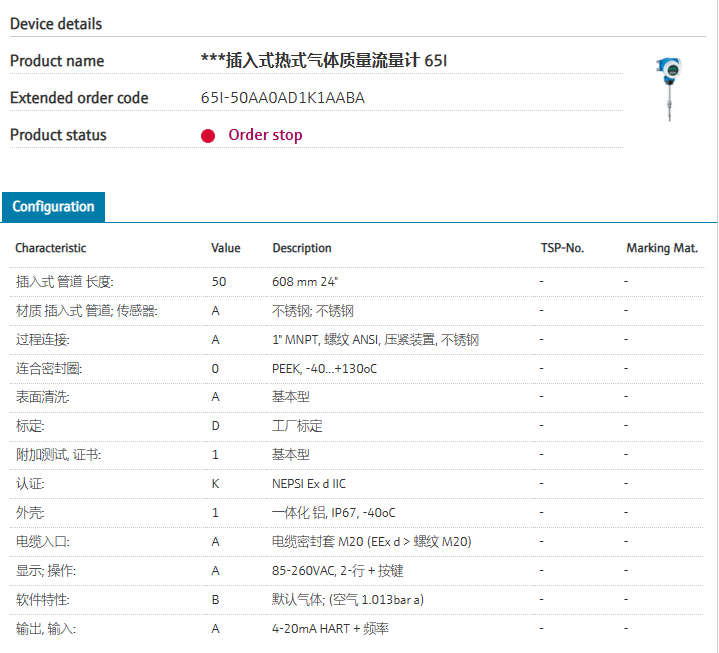Click the flowmeter product thumbnail image
This screenshot has width=719, height=653.
click(667, 90)
